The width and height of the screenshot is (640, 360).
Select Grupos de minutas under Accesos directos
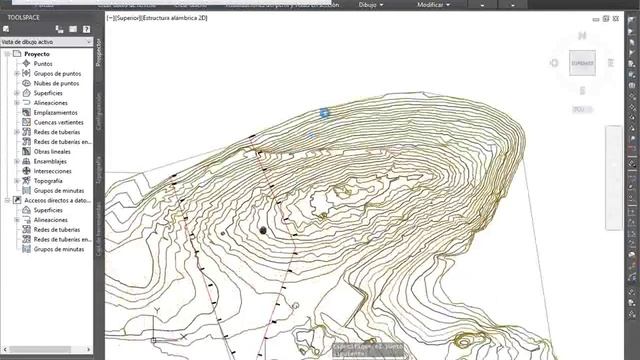(59, 249)
